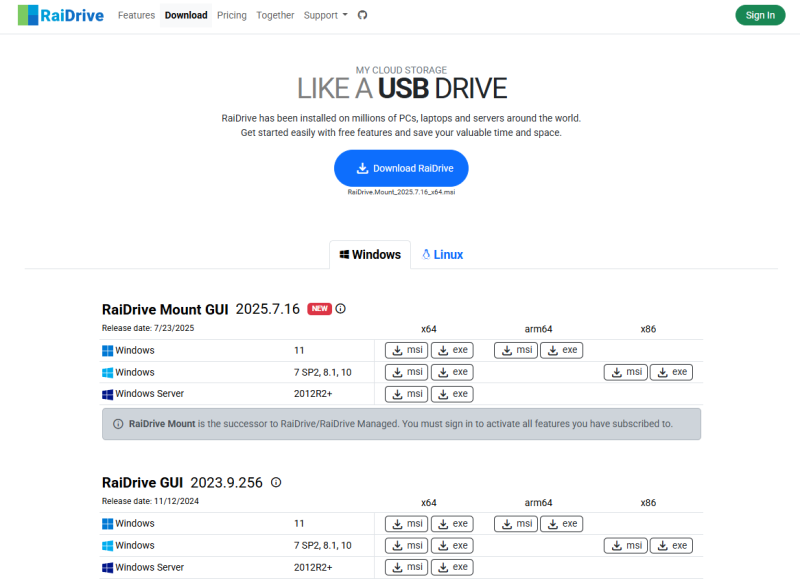Download RaiDrive GUI Windows 11 x64 msi
Image resolution: width=800 pixels, height=583 pixels.
coord(407,524)
